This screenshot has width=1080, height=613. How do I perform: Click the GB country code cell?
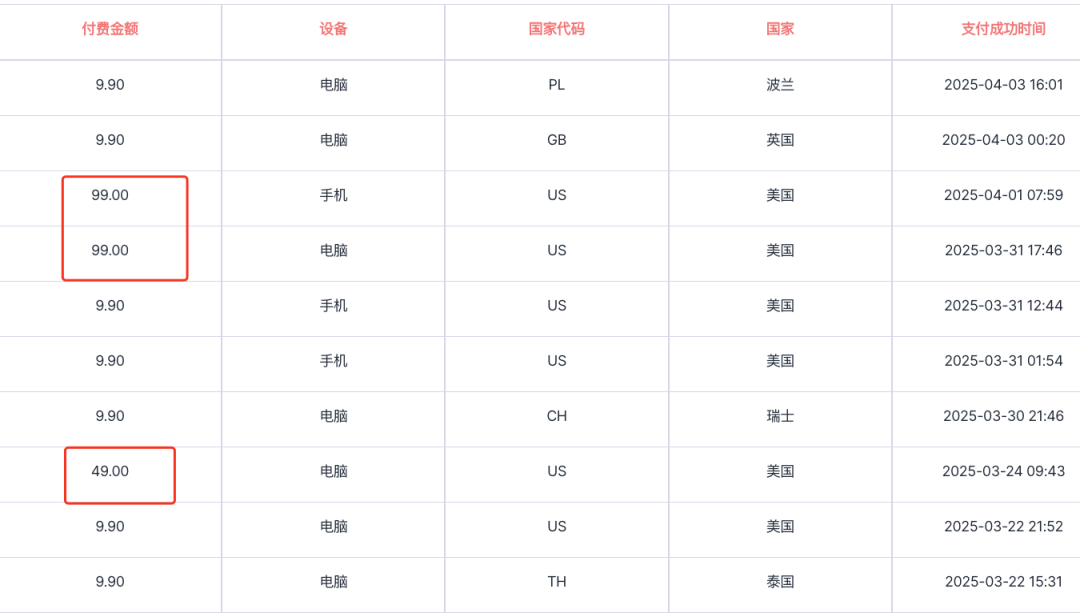pyautogui.click(x=557, y=140)
